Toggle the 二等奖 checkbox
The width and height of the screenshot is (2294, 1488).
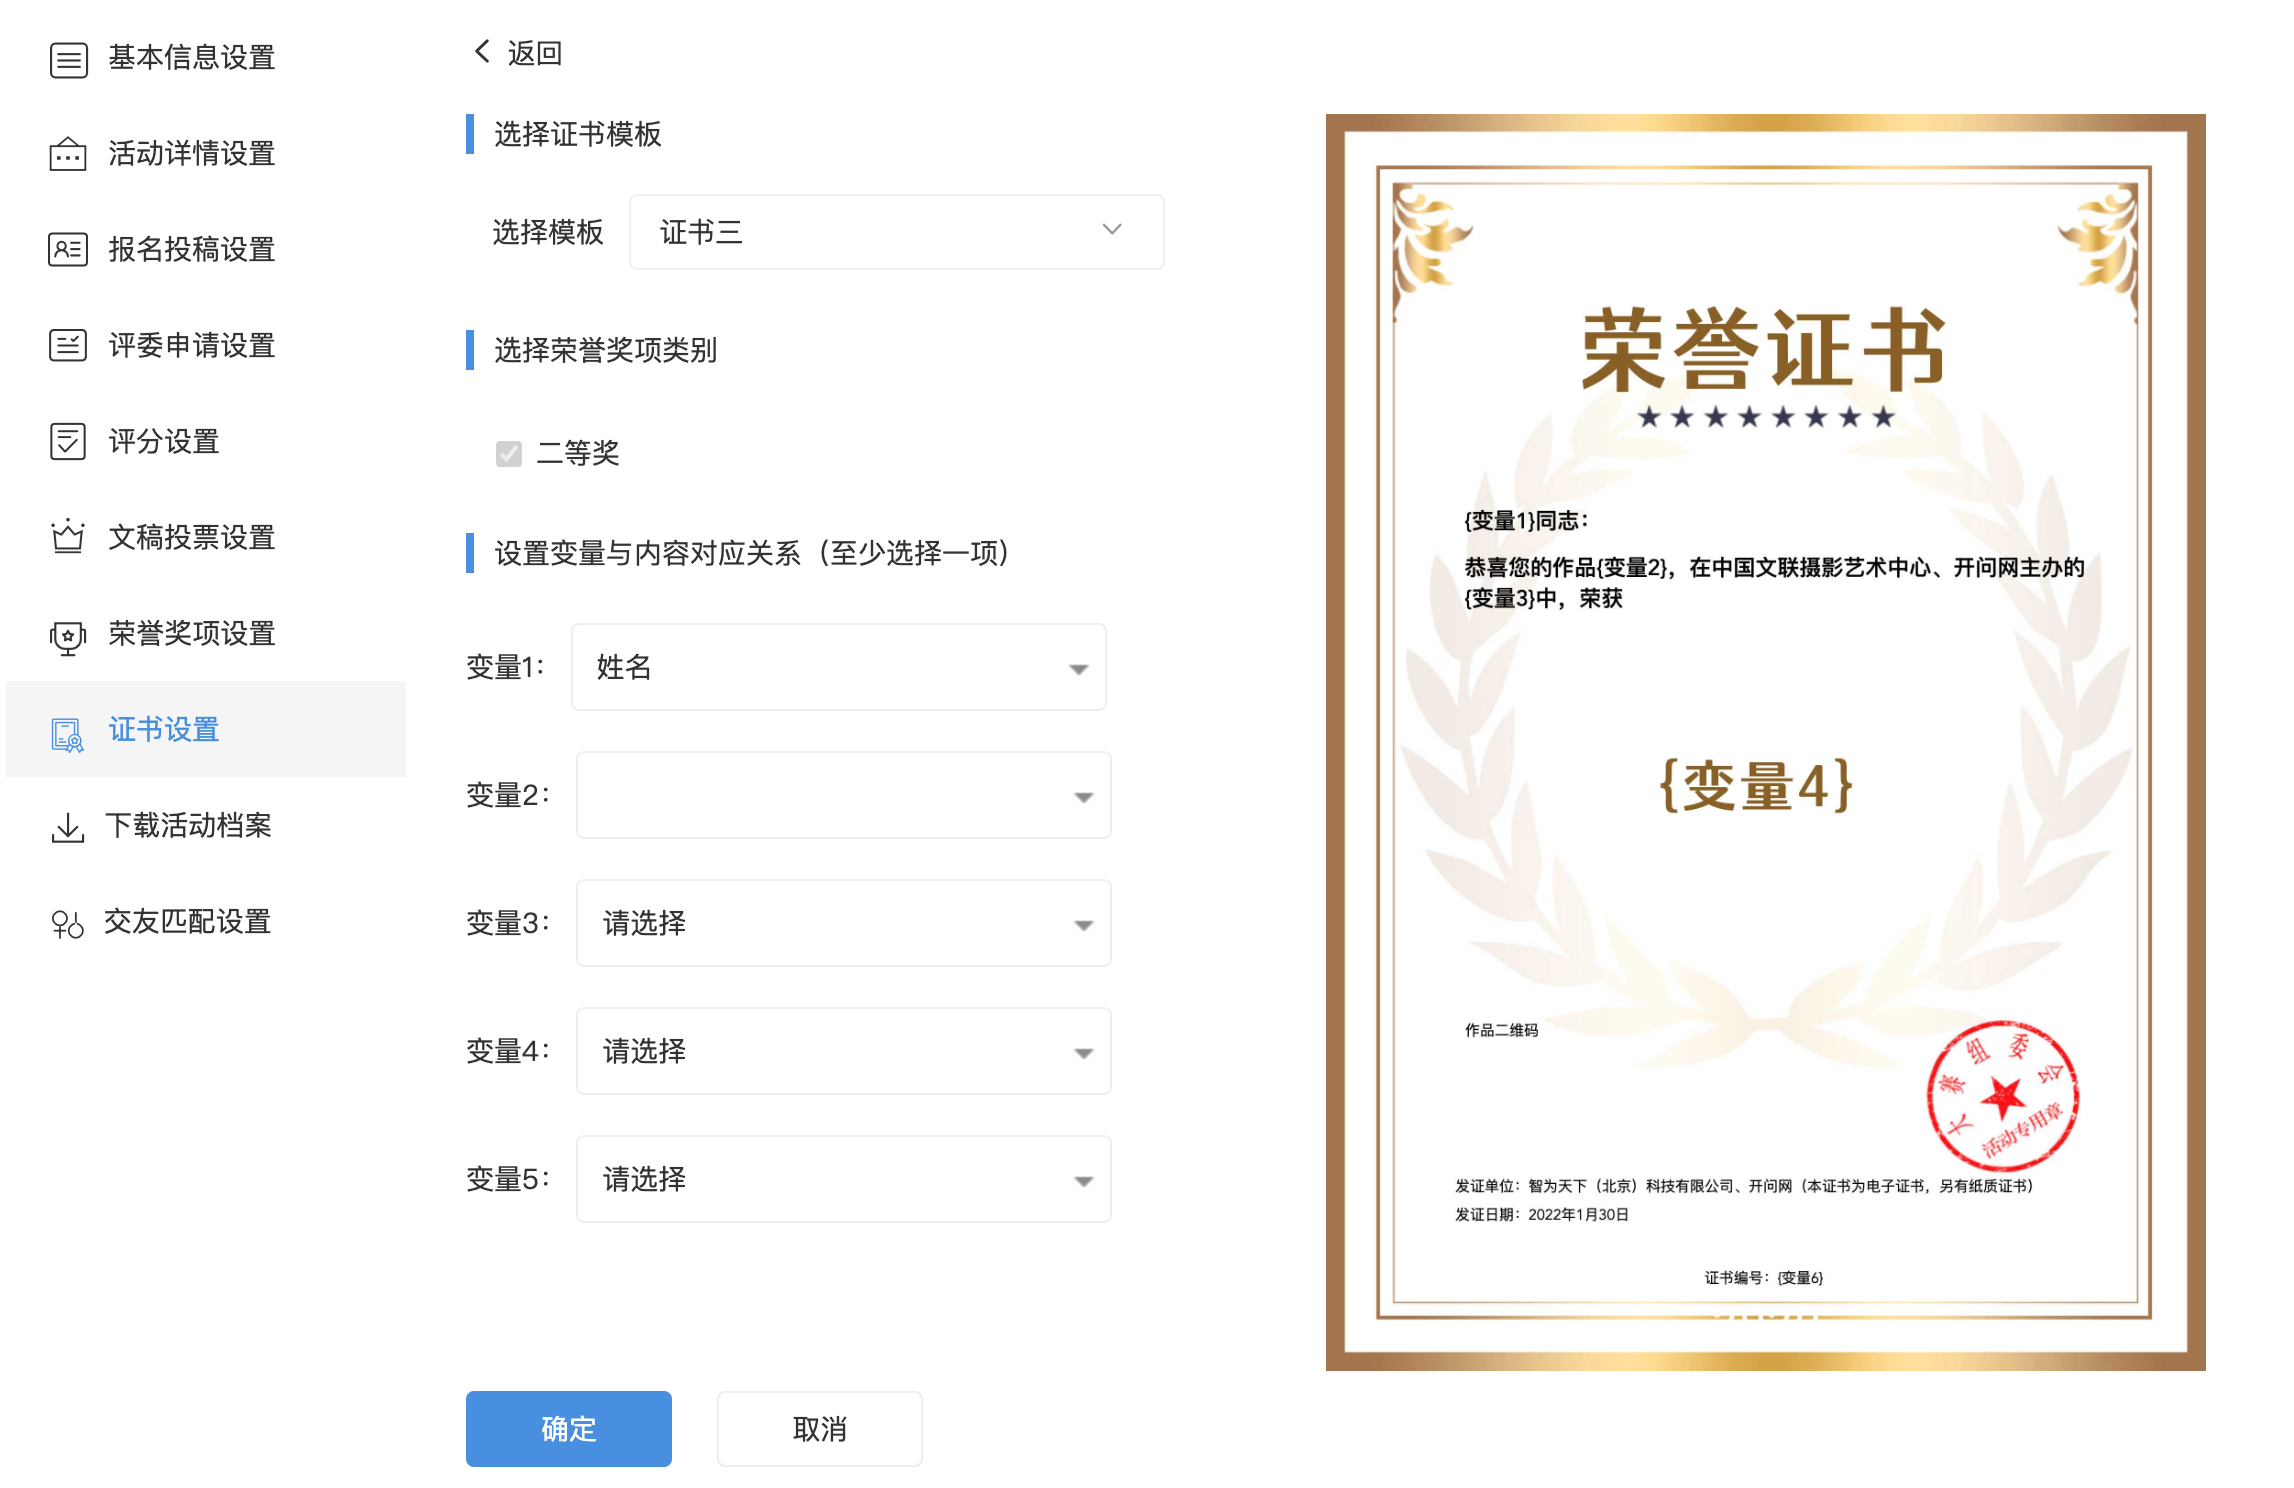[x=509, y=454]
